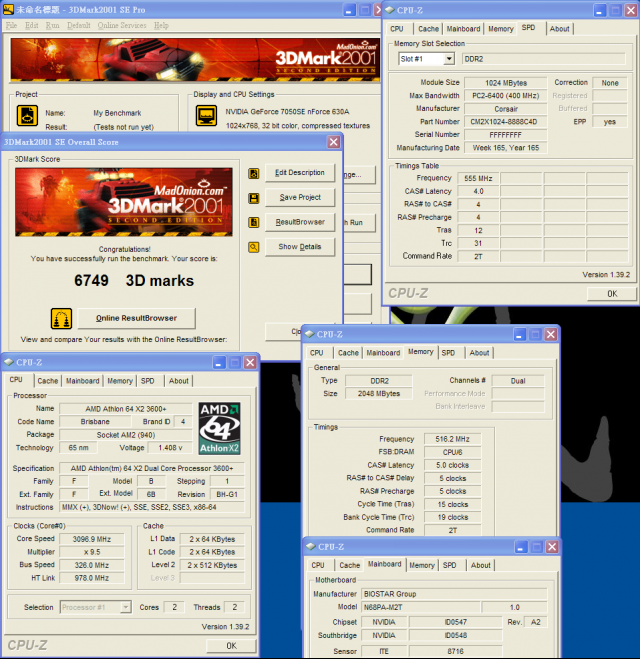This screenshot has width=640, height=659.
Task: Switch to Mainboard tab in CPU window
Action: tap(82, 381)
